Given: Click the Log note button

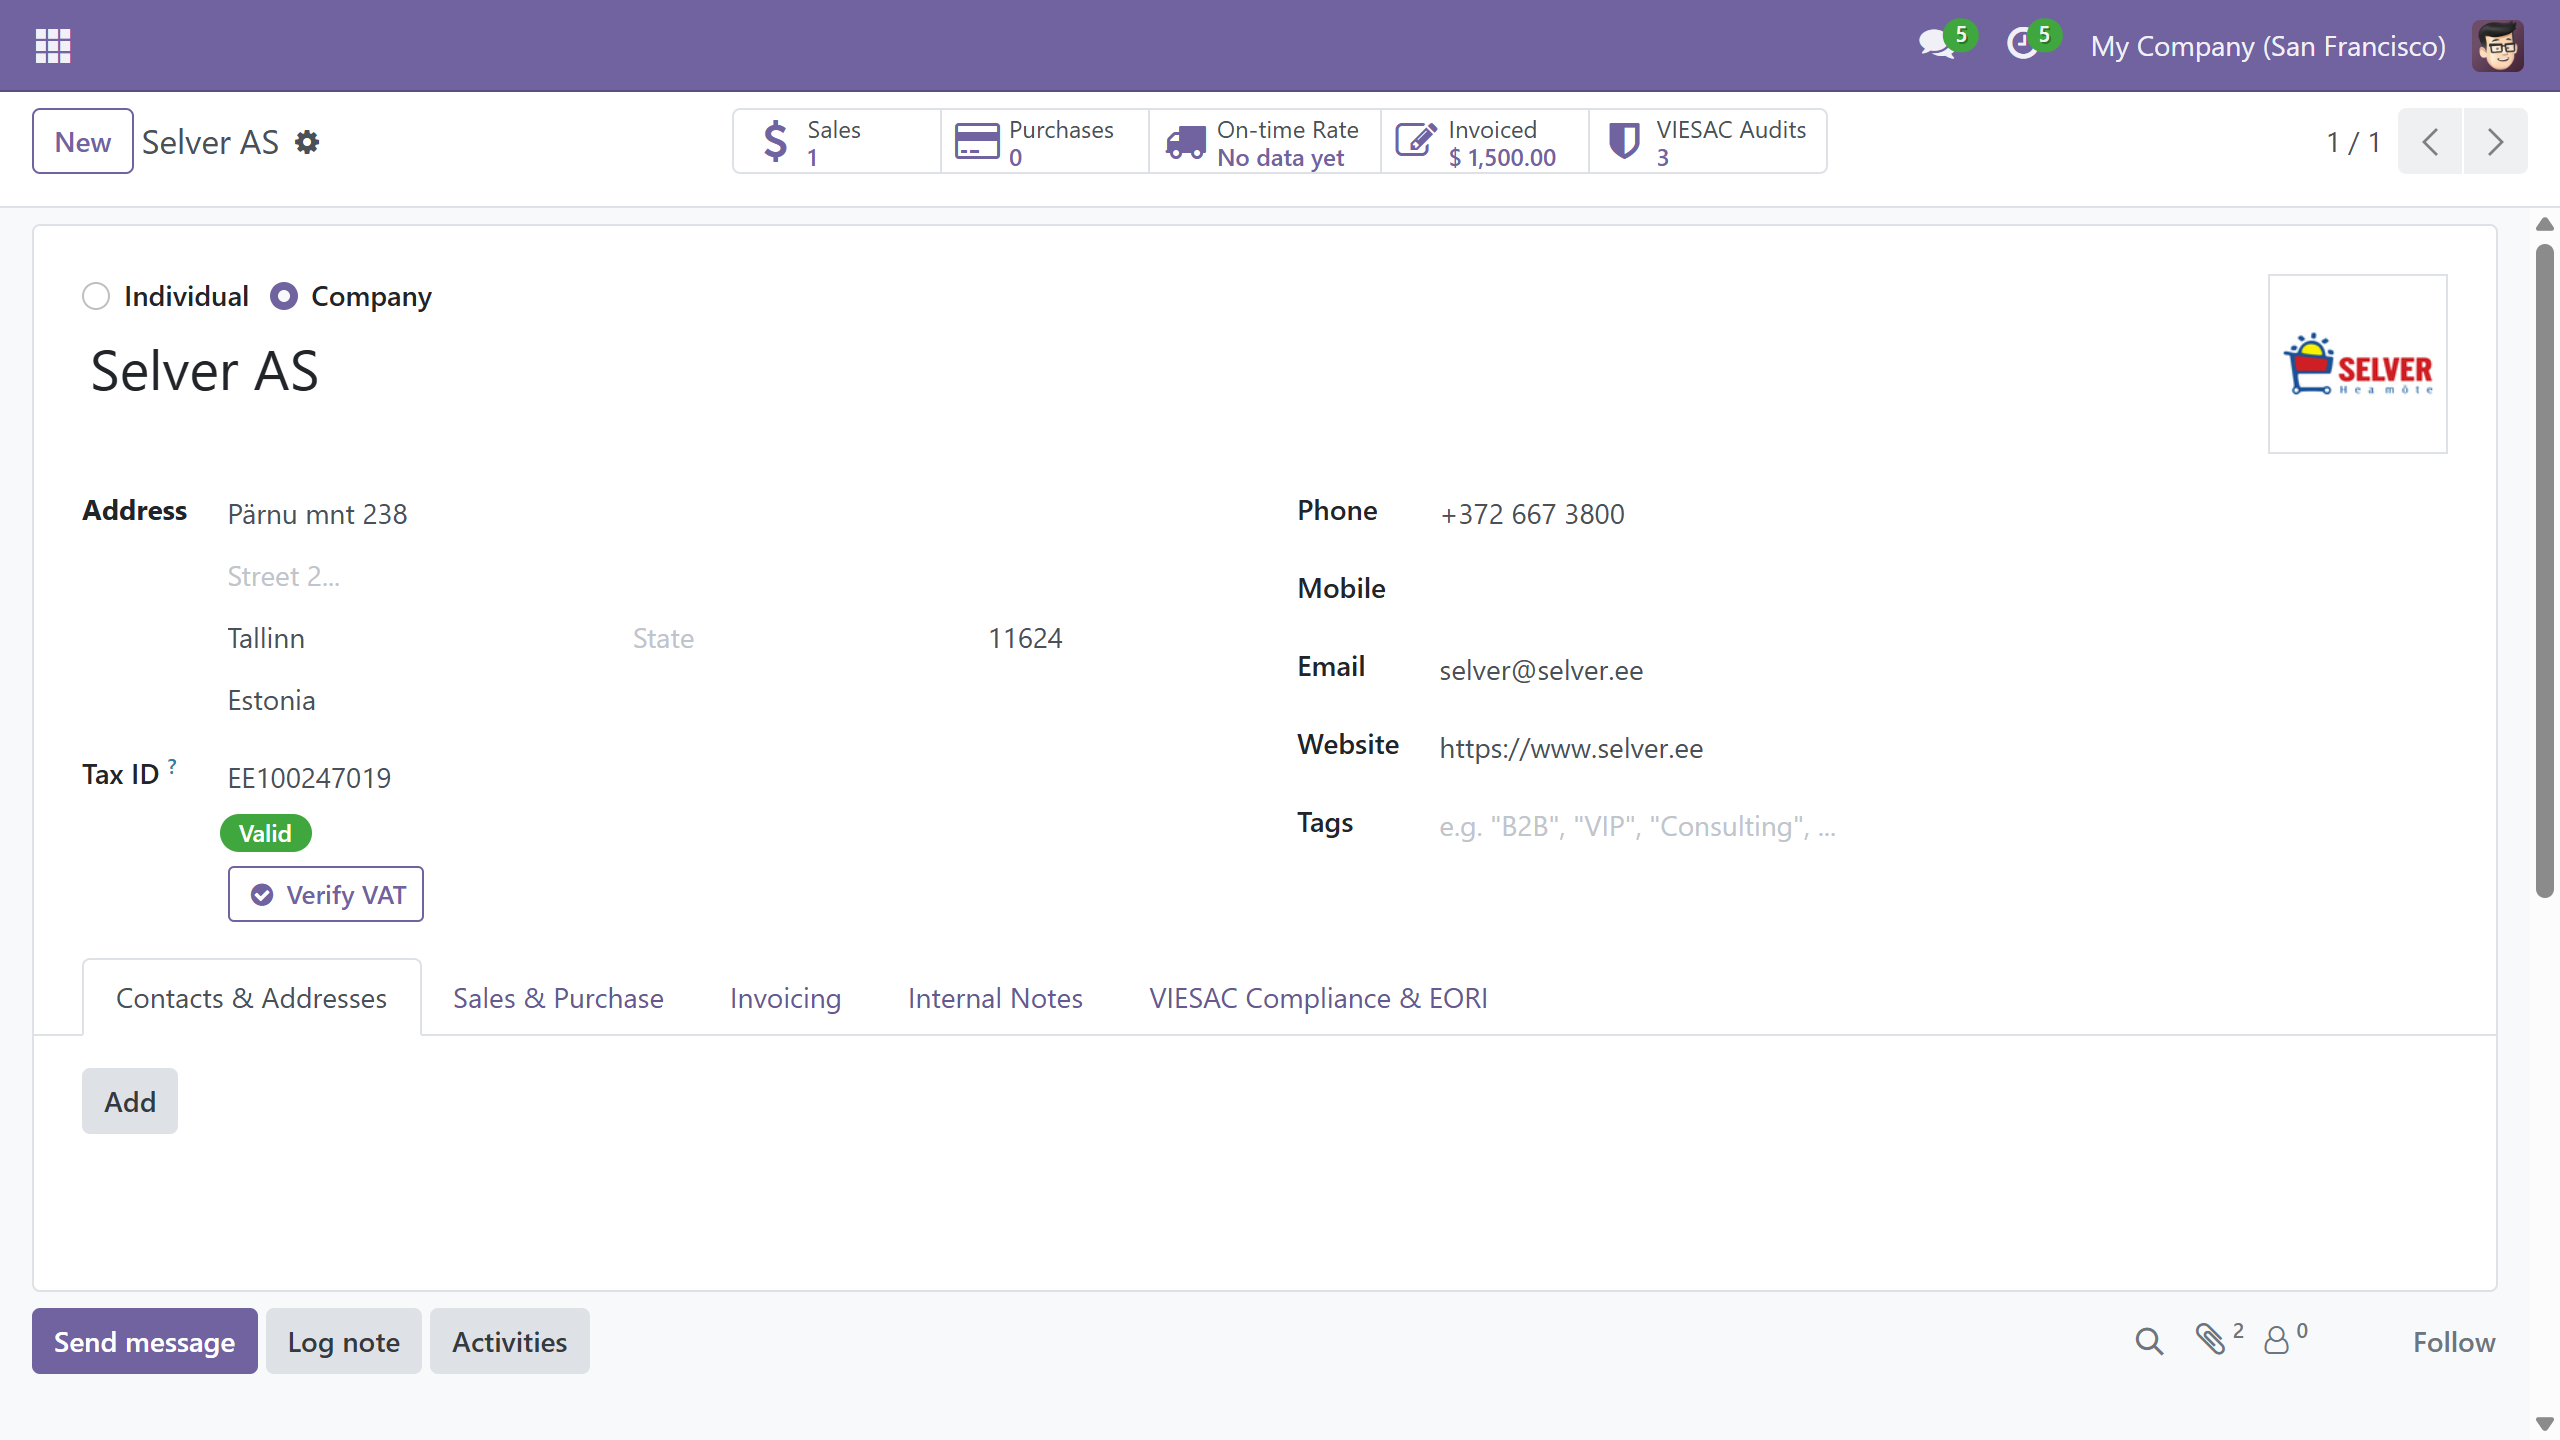Looking at the screenshot, I should point(344,1341).
